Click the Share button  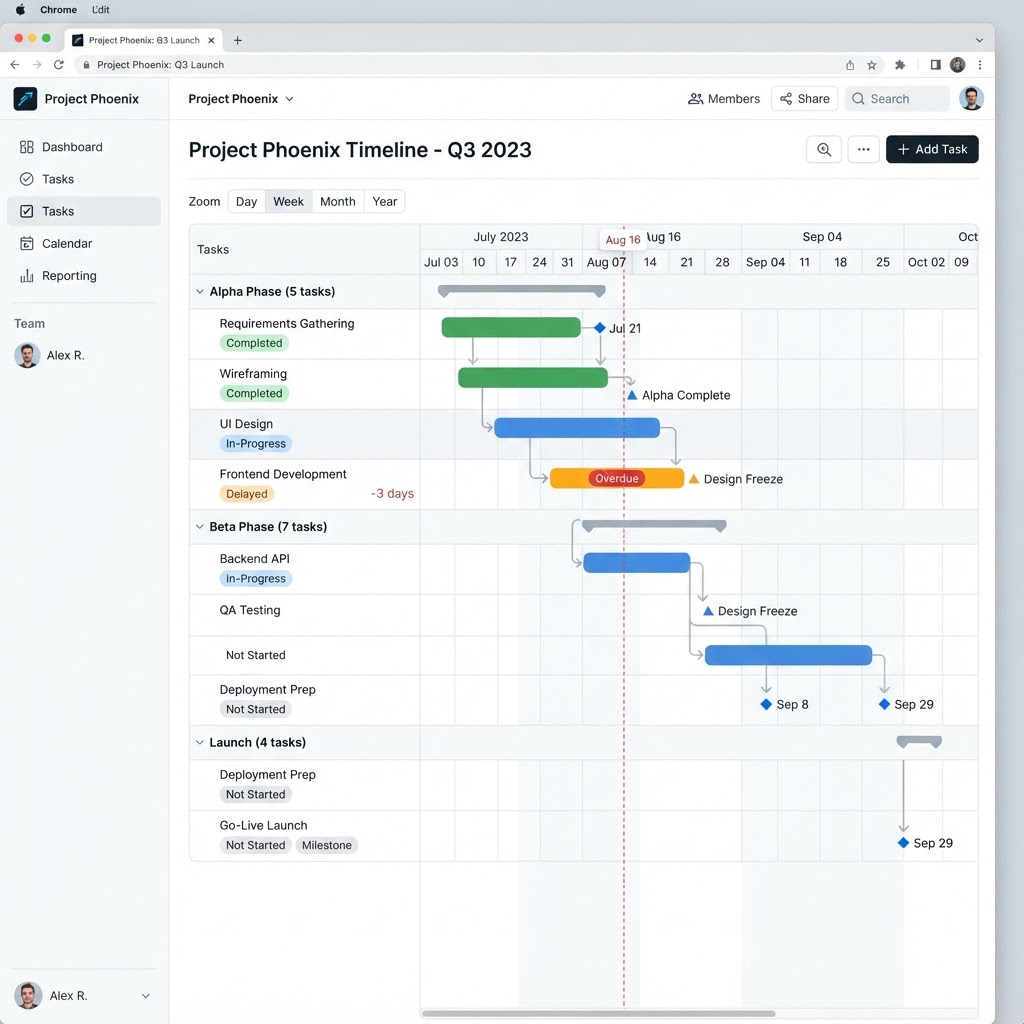pos(805,99)
